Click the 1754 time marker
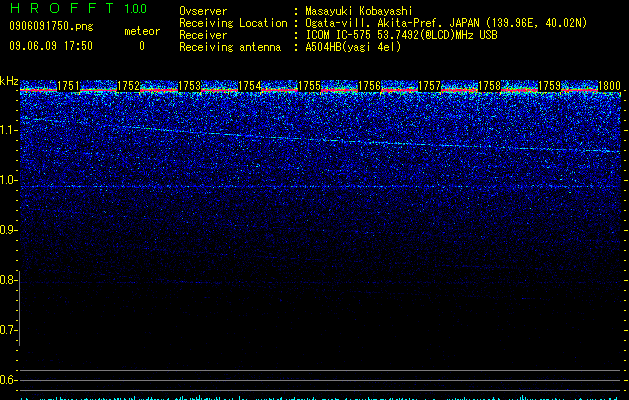Screen dimensions: 629x400 tap(250, 86)
